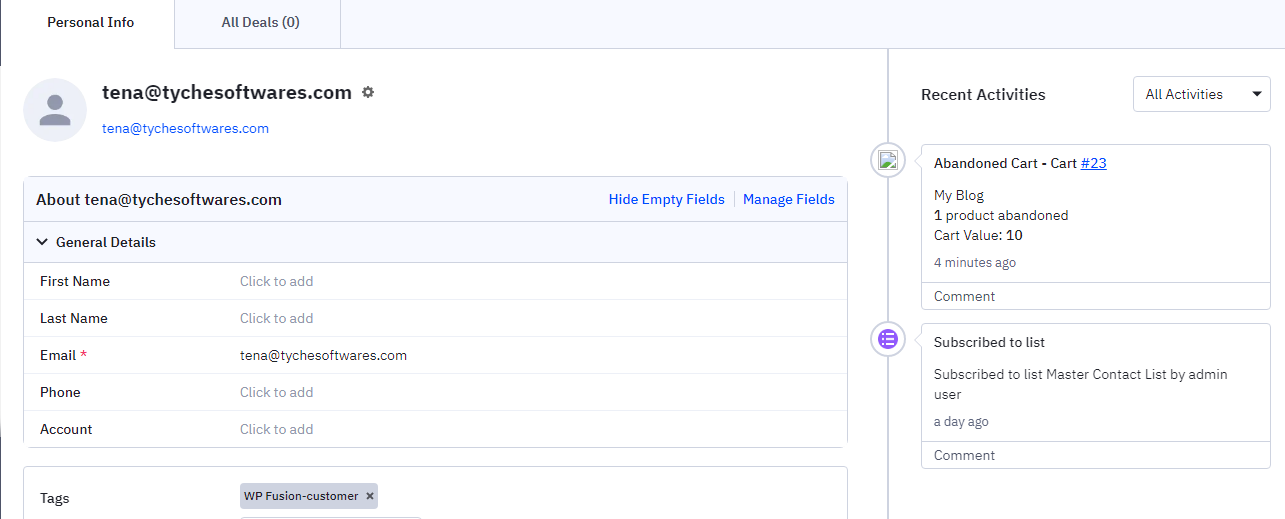
Task: Open Manage Fields link
Action: point(789,199)
